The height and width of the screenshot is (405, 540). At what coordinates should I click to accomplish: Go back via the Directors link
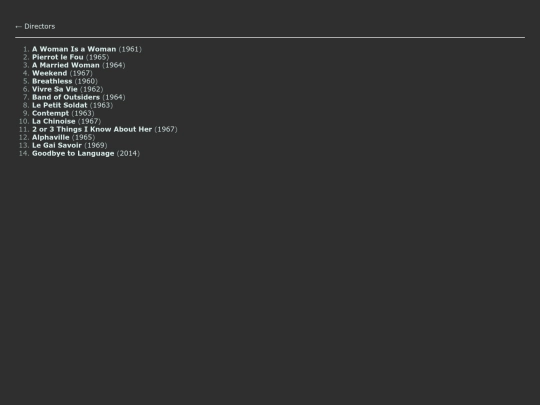tap(35, 27)
